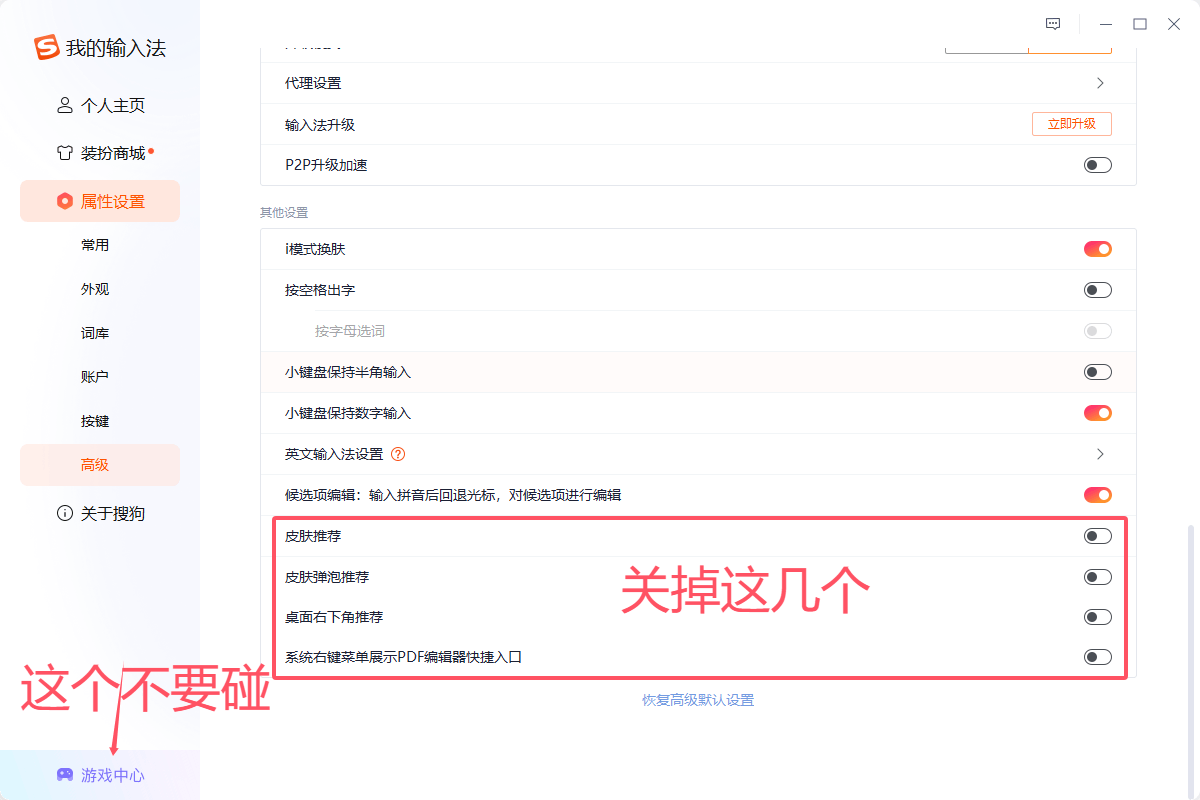Maximize the settings window
This screenshot has width=1200, height=800.
click(x=1140, y=24)
